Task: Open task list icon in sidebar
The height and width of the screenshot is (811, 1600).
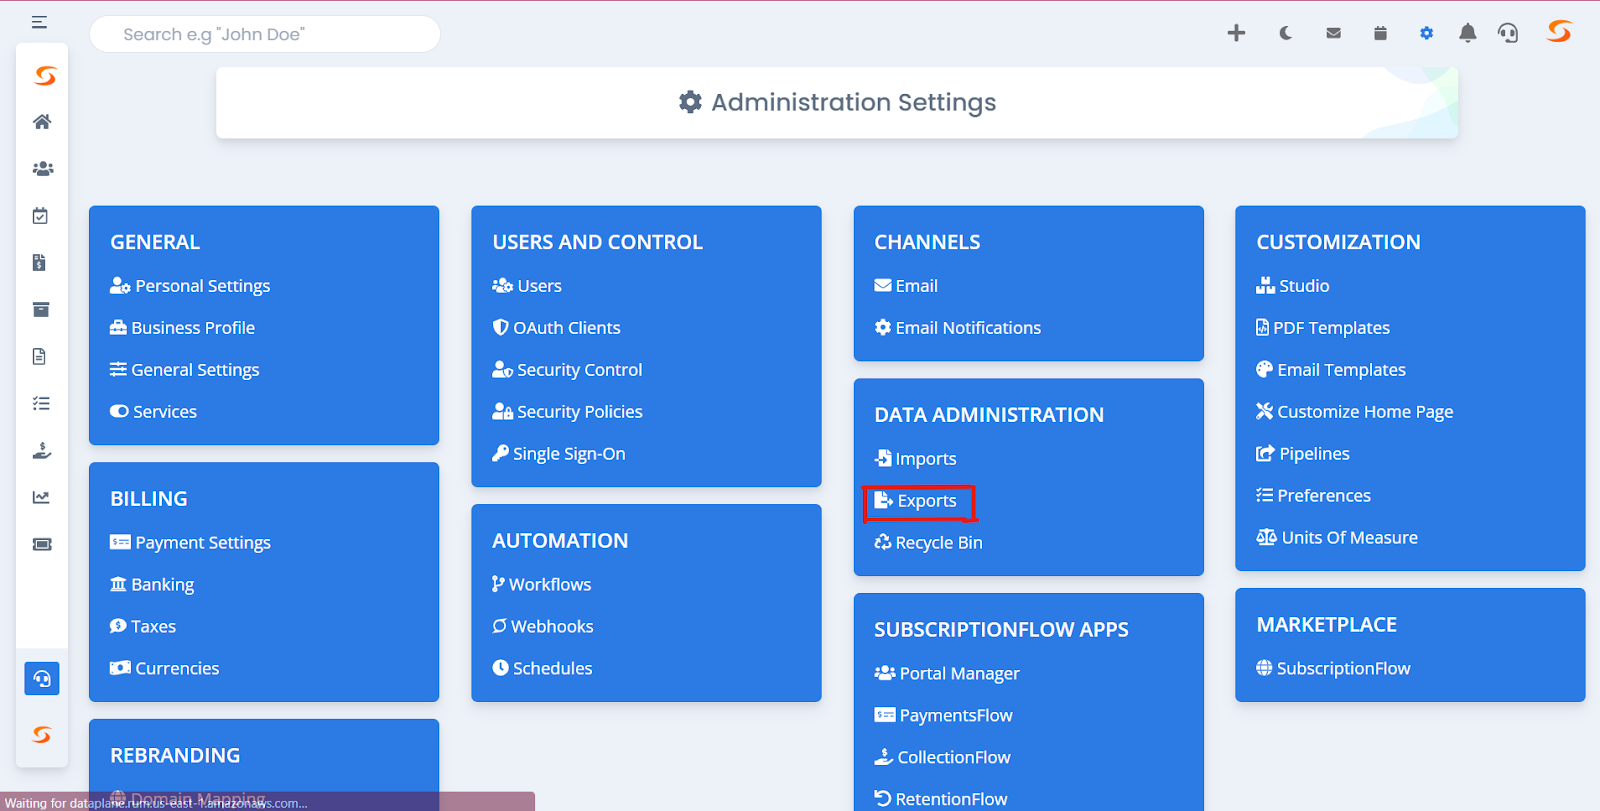Action: (x=41, y=404)
